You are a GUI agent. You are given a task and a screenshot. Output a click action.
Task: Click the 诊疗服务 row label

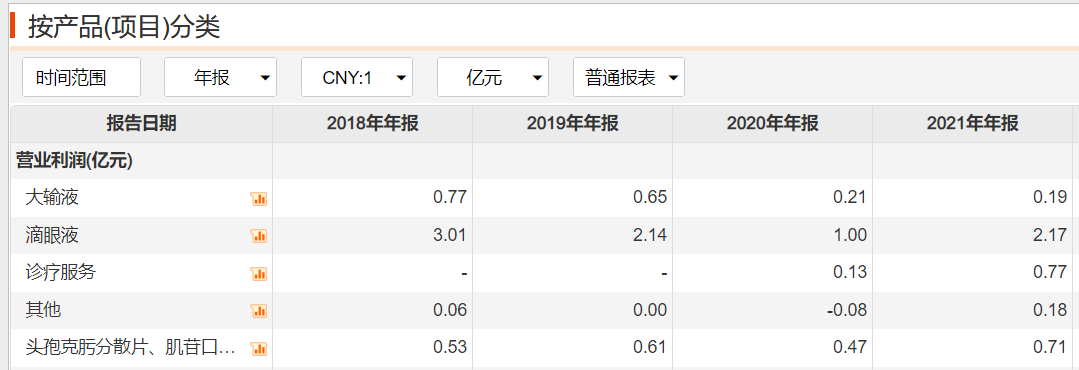61,273
